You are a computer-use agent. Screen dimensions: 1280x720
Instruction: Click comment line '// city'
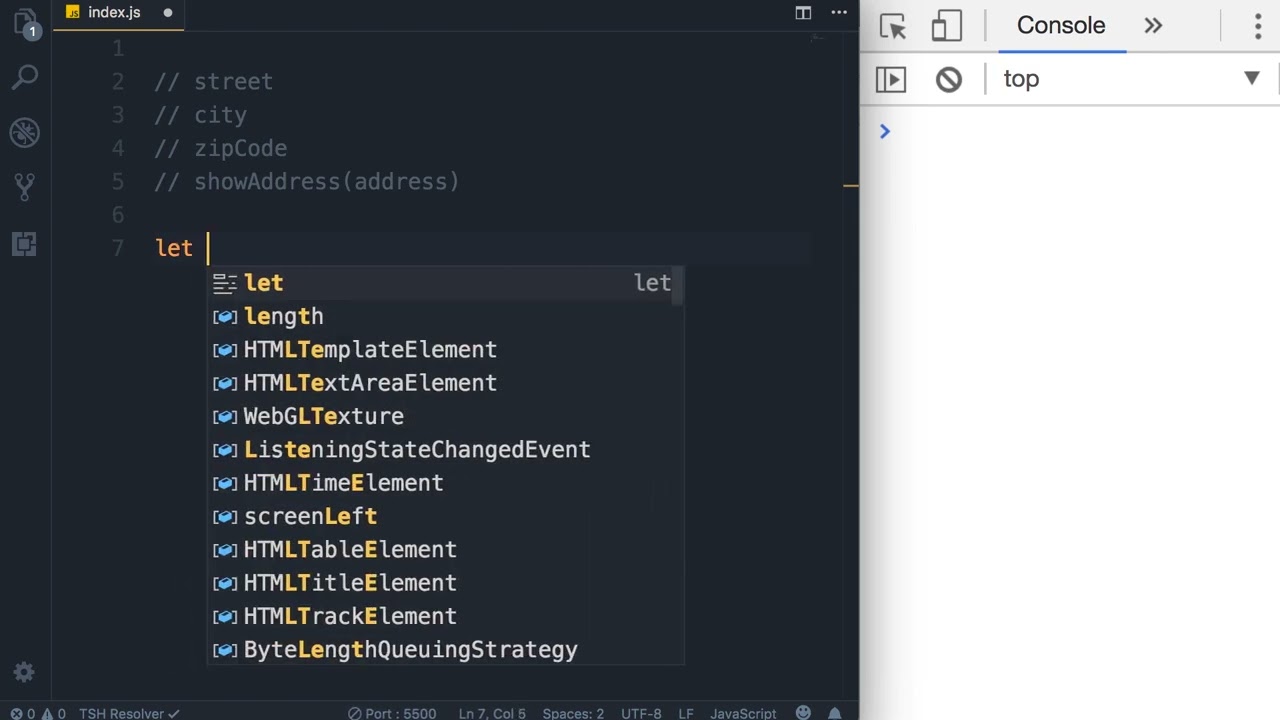click(x=201, y=115)
